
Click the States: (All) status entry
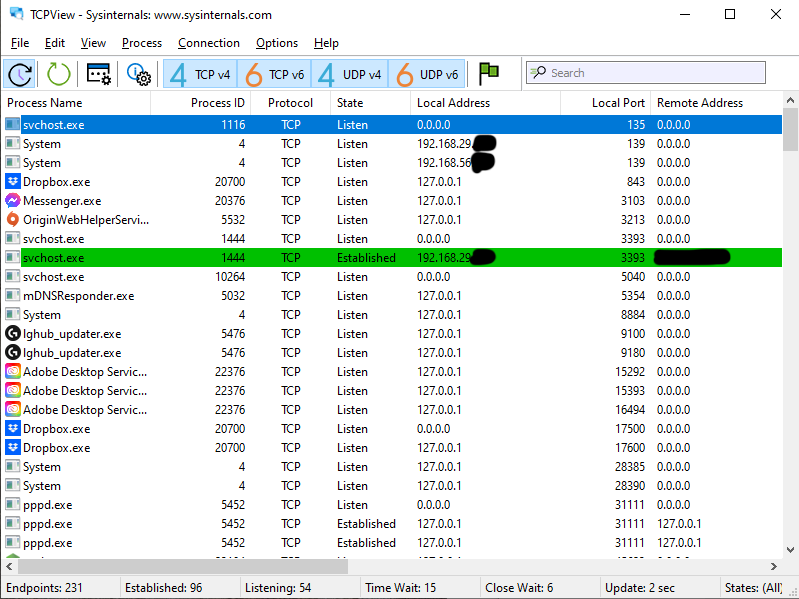pyautogui.click(x=754, y=588)
